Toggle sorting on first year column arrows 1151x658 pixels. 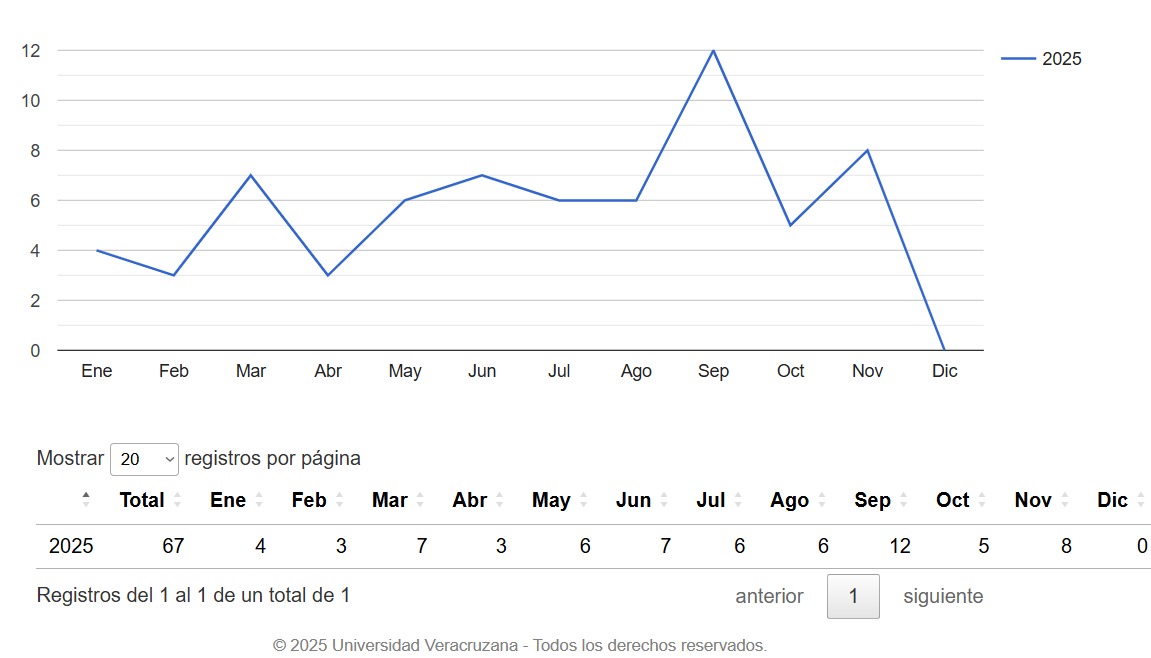click(86, 499)
